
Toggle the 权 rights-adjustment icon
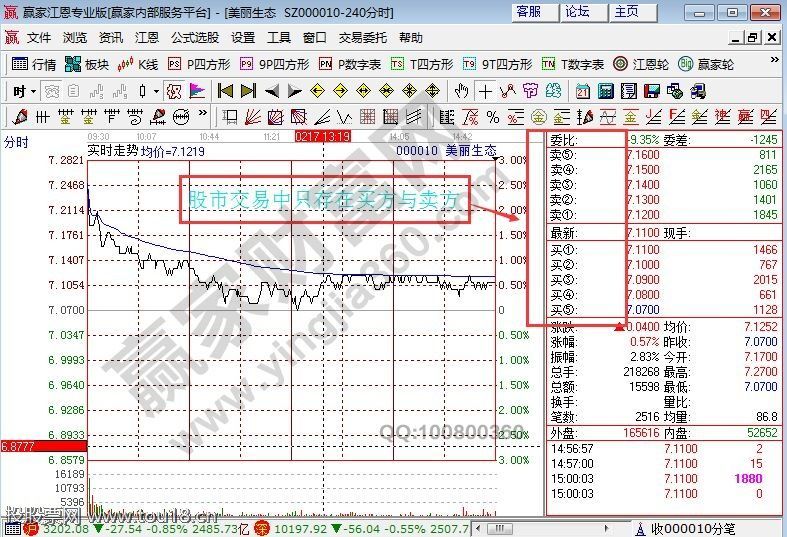pyautogui.click(x=174, y=91)
